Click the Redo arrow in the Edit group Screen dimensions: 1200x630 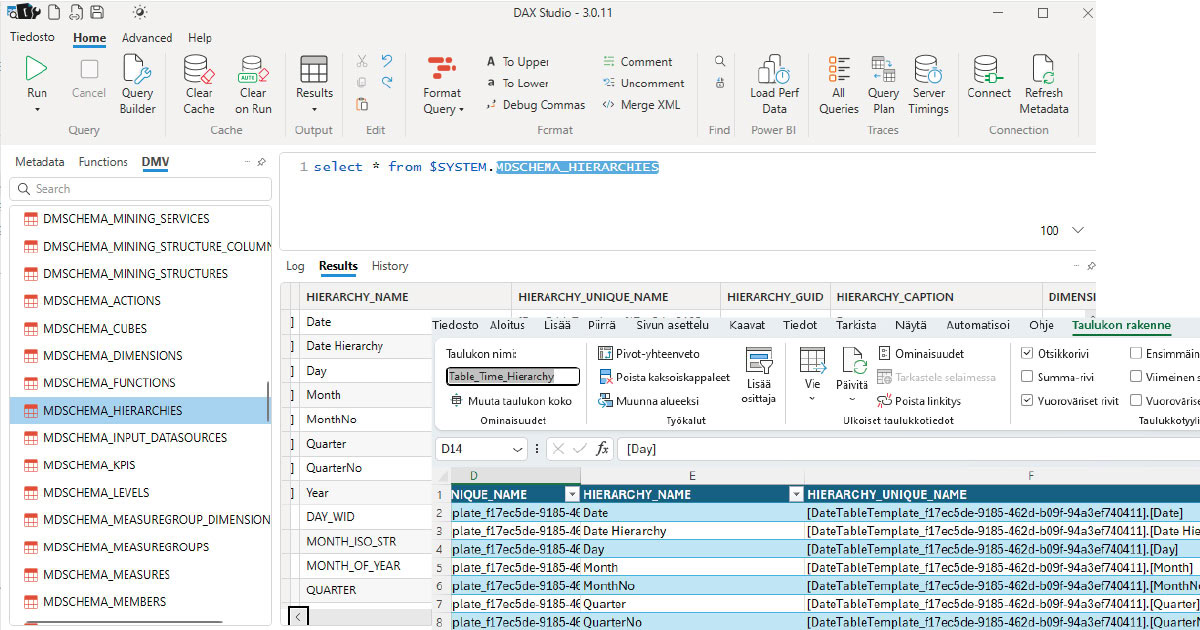tap(386, 82)
